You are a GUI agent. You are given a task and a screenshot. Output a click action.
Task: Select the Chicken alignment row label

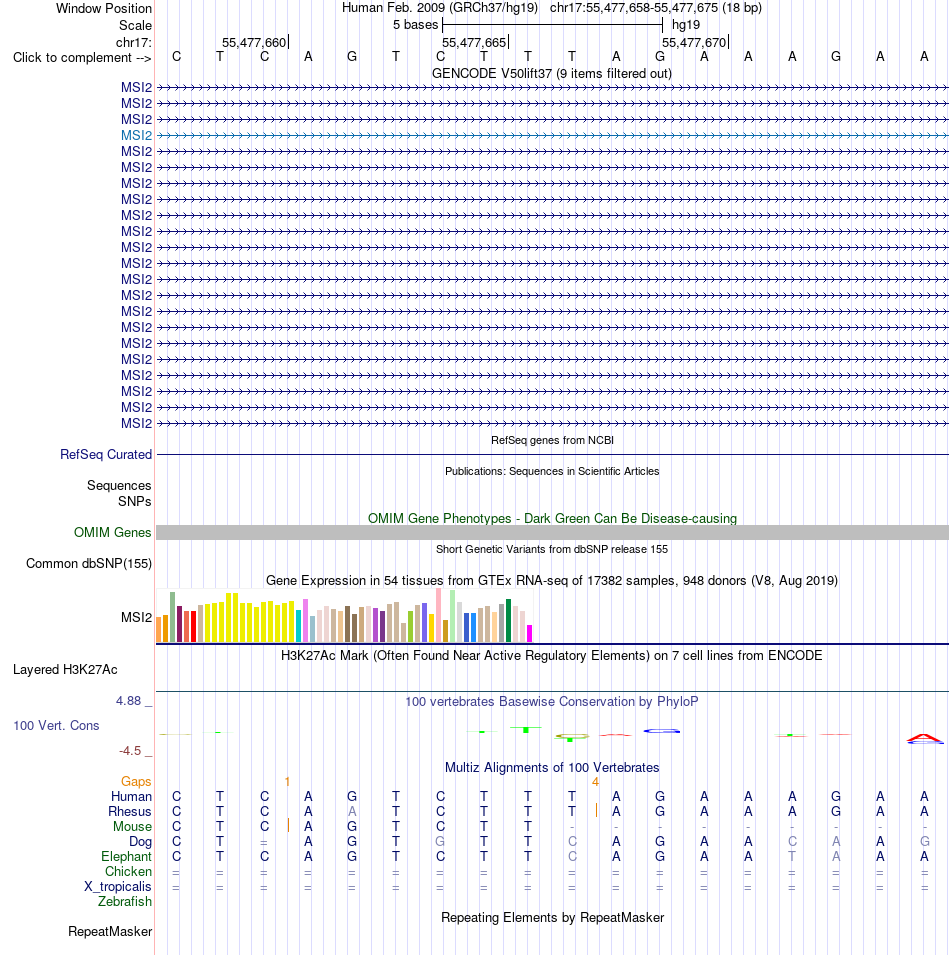[128, 872]
